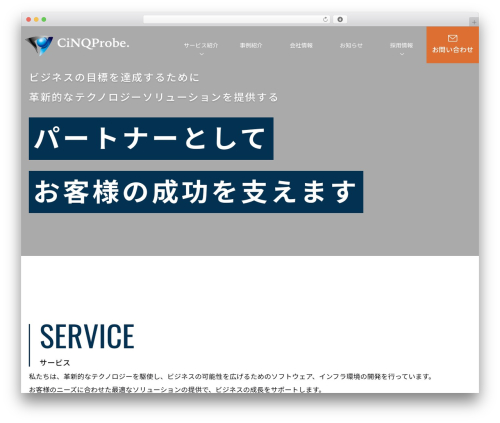Screen dimensions: 500x423
Task: Reload page via browser refresh icon
Action: tap(325, 19)
